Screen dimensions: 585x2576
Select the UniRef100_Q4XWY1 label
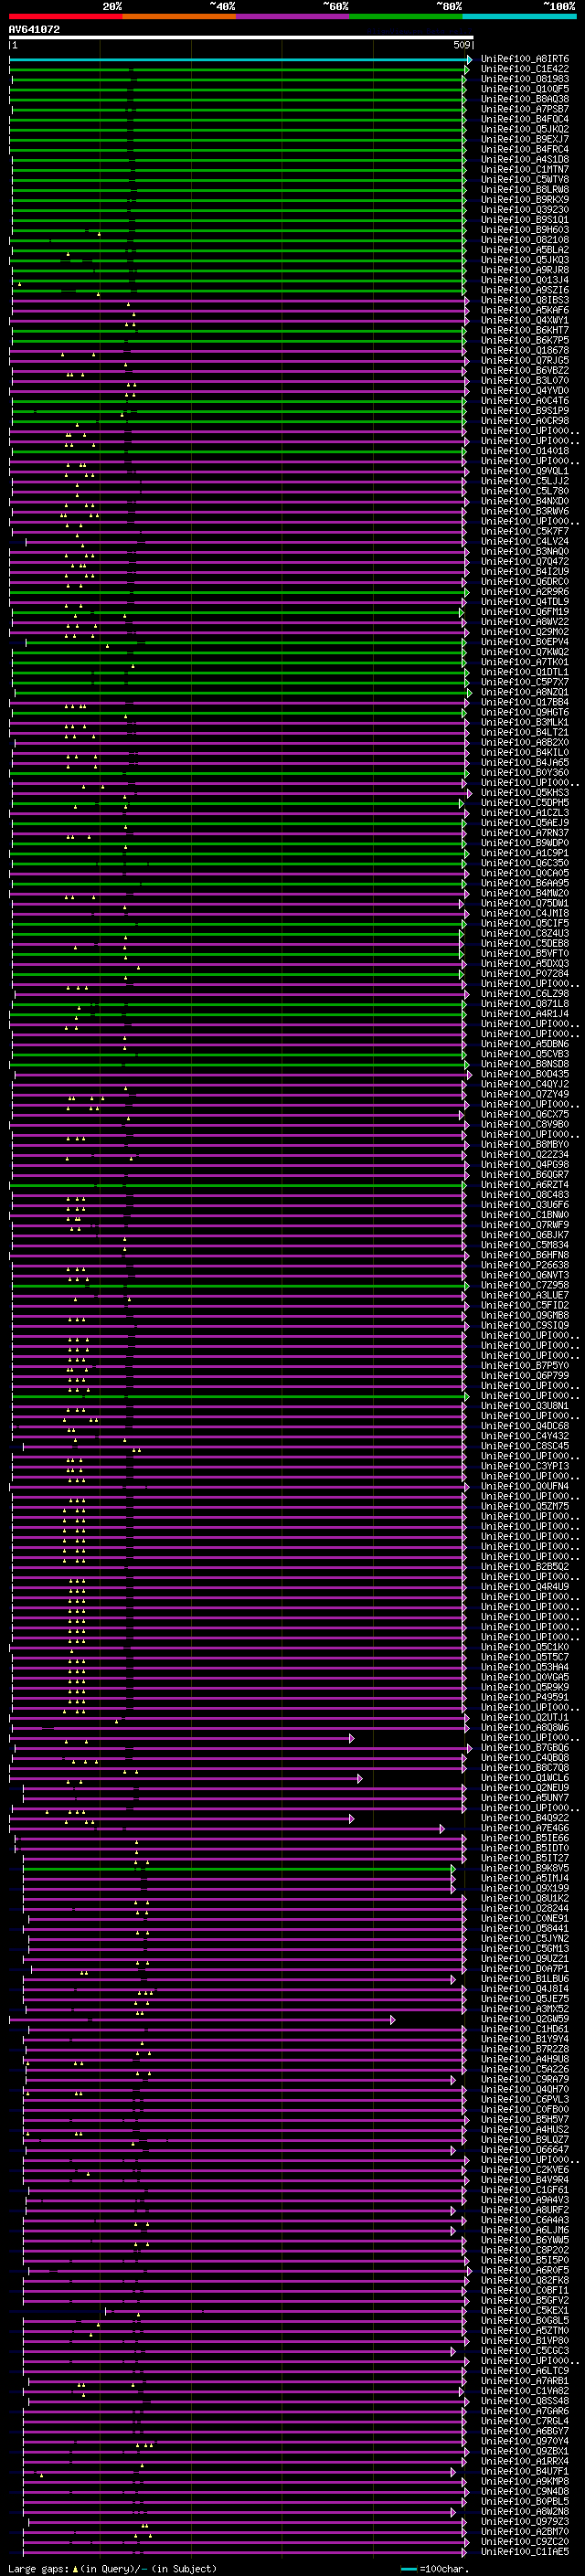(x=525, y=320)
